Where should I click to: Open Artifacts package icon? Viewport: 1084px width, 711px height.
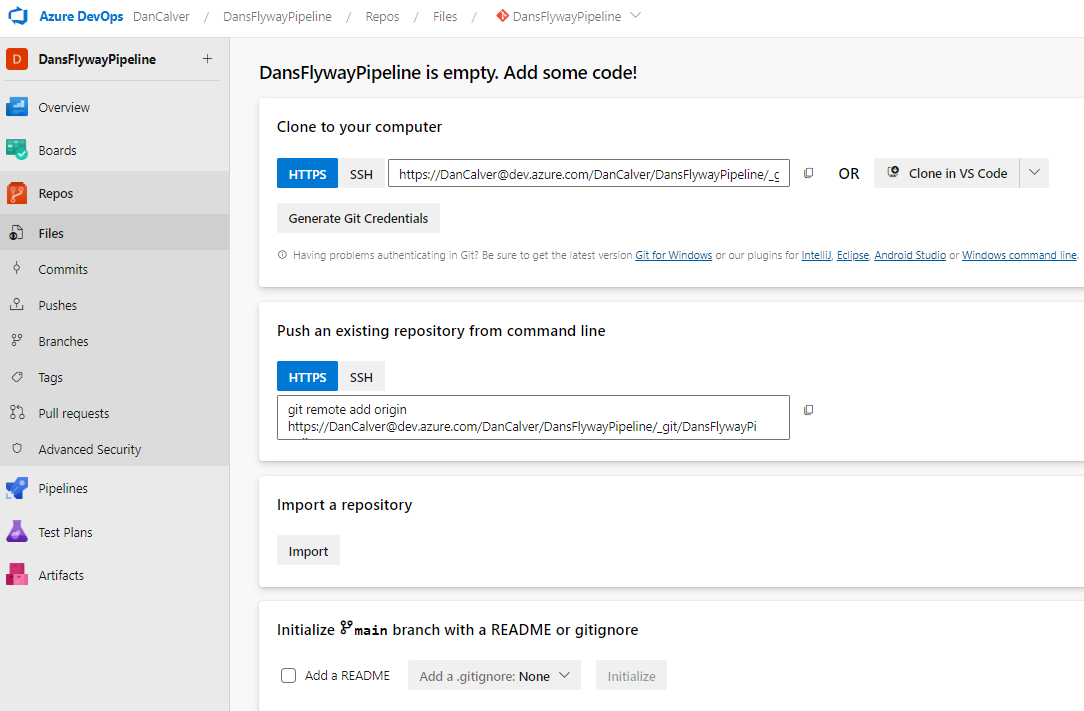[x=17, y=575]
